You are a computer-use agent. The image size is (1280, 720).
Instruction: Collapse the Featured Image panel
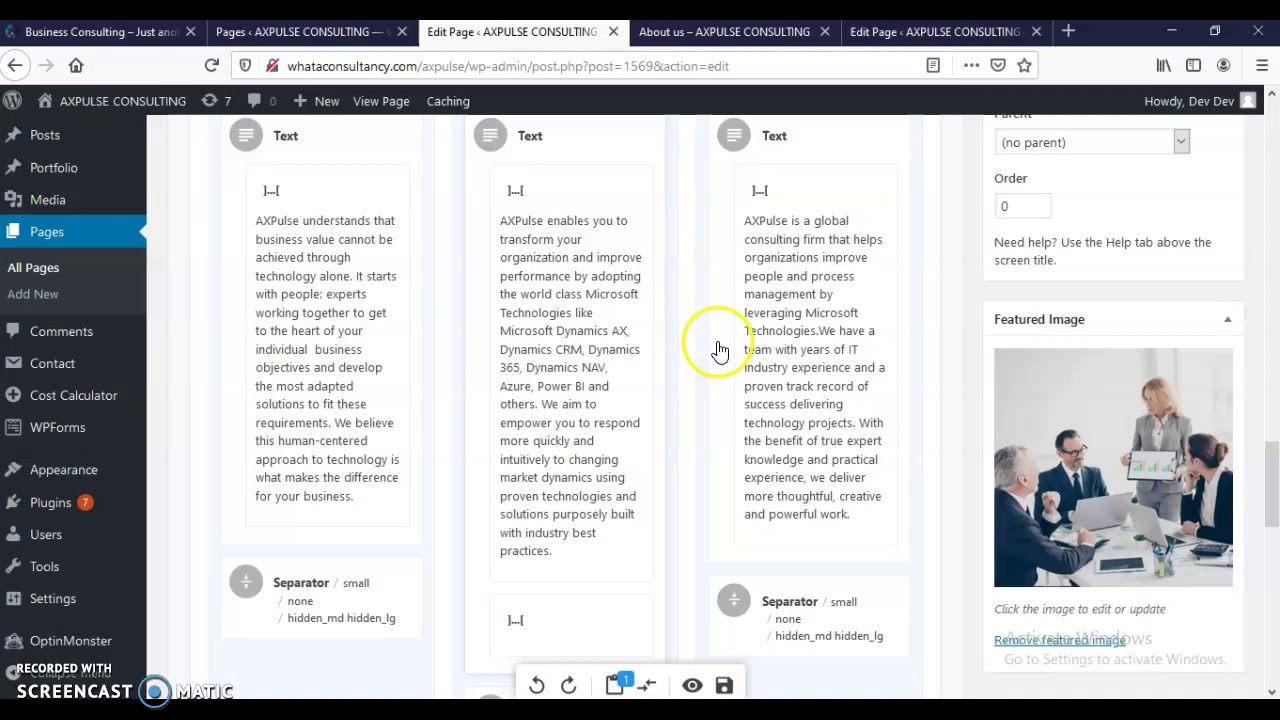pos(1227,319)
